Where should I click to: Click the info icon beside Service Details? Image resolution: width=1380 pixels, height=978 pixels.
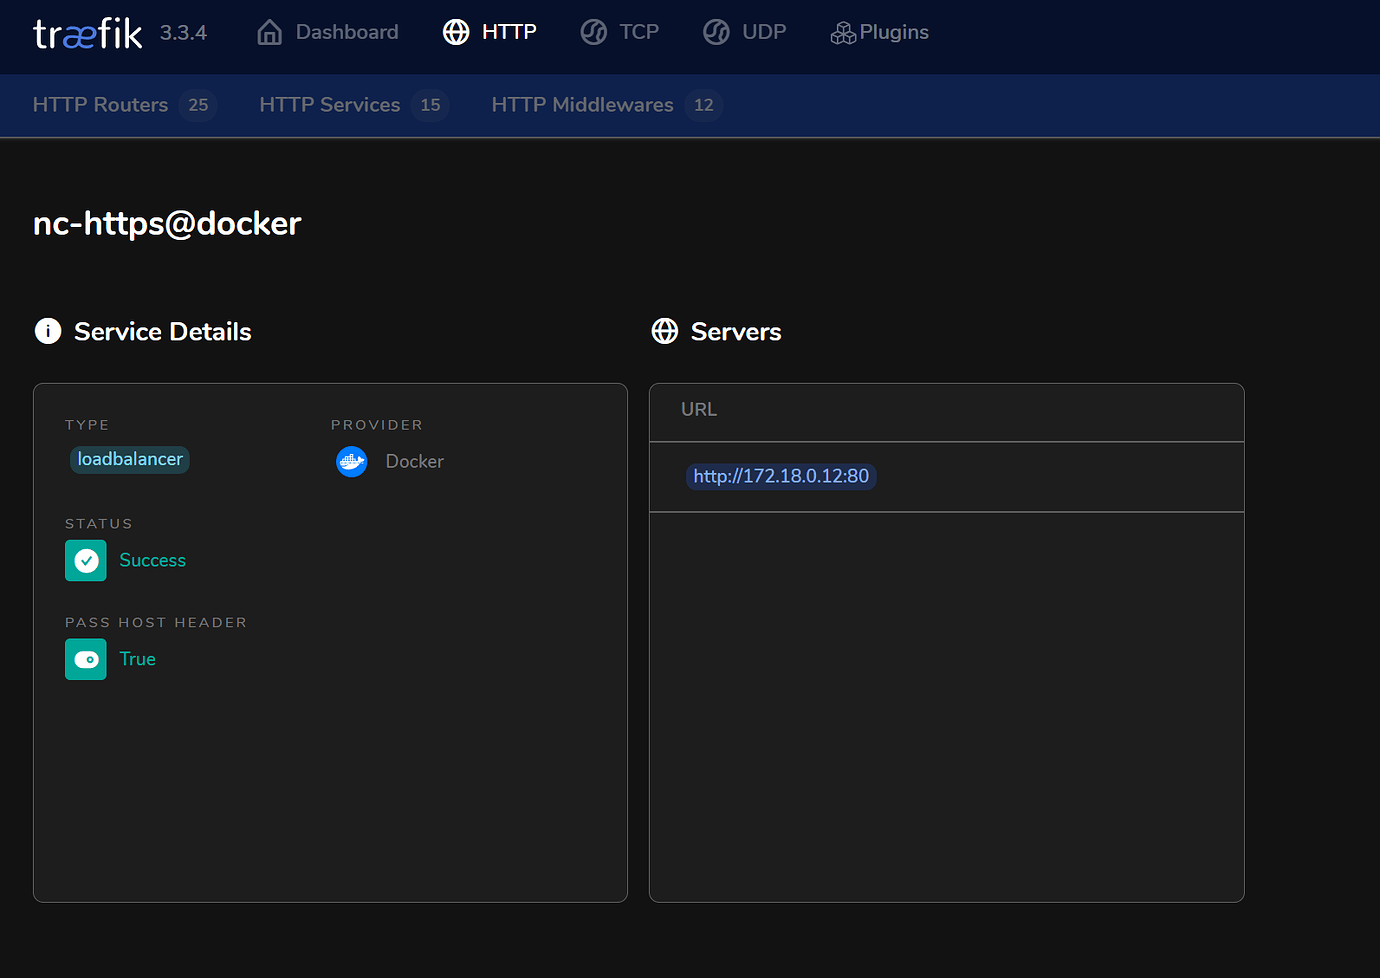[x=47, y=331]
